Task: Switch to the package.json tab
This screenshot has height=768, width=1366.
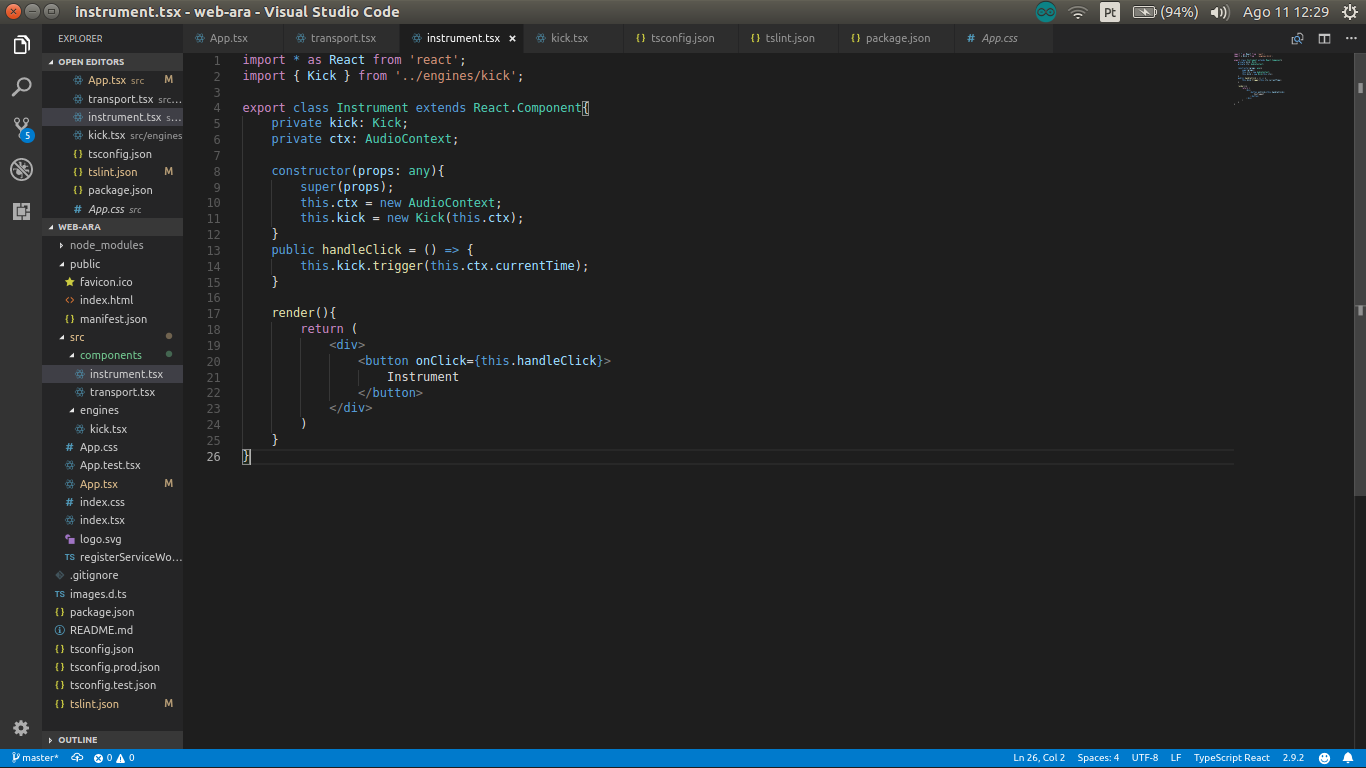Action: pyautogui.click(x=897, y=39)
